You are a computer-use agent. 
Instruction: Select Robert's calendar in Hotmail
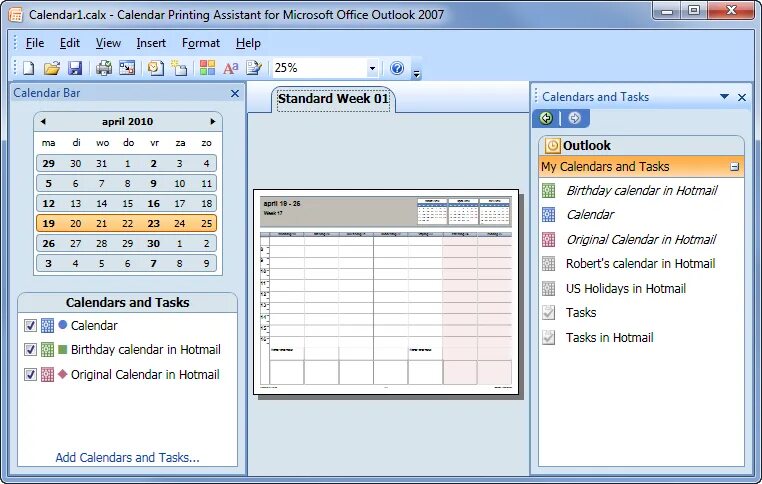click(x=641, y=264)
